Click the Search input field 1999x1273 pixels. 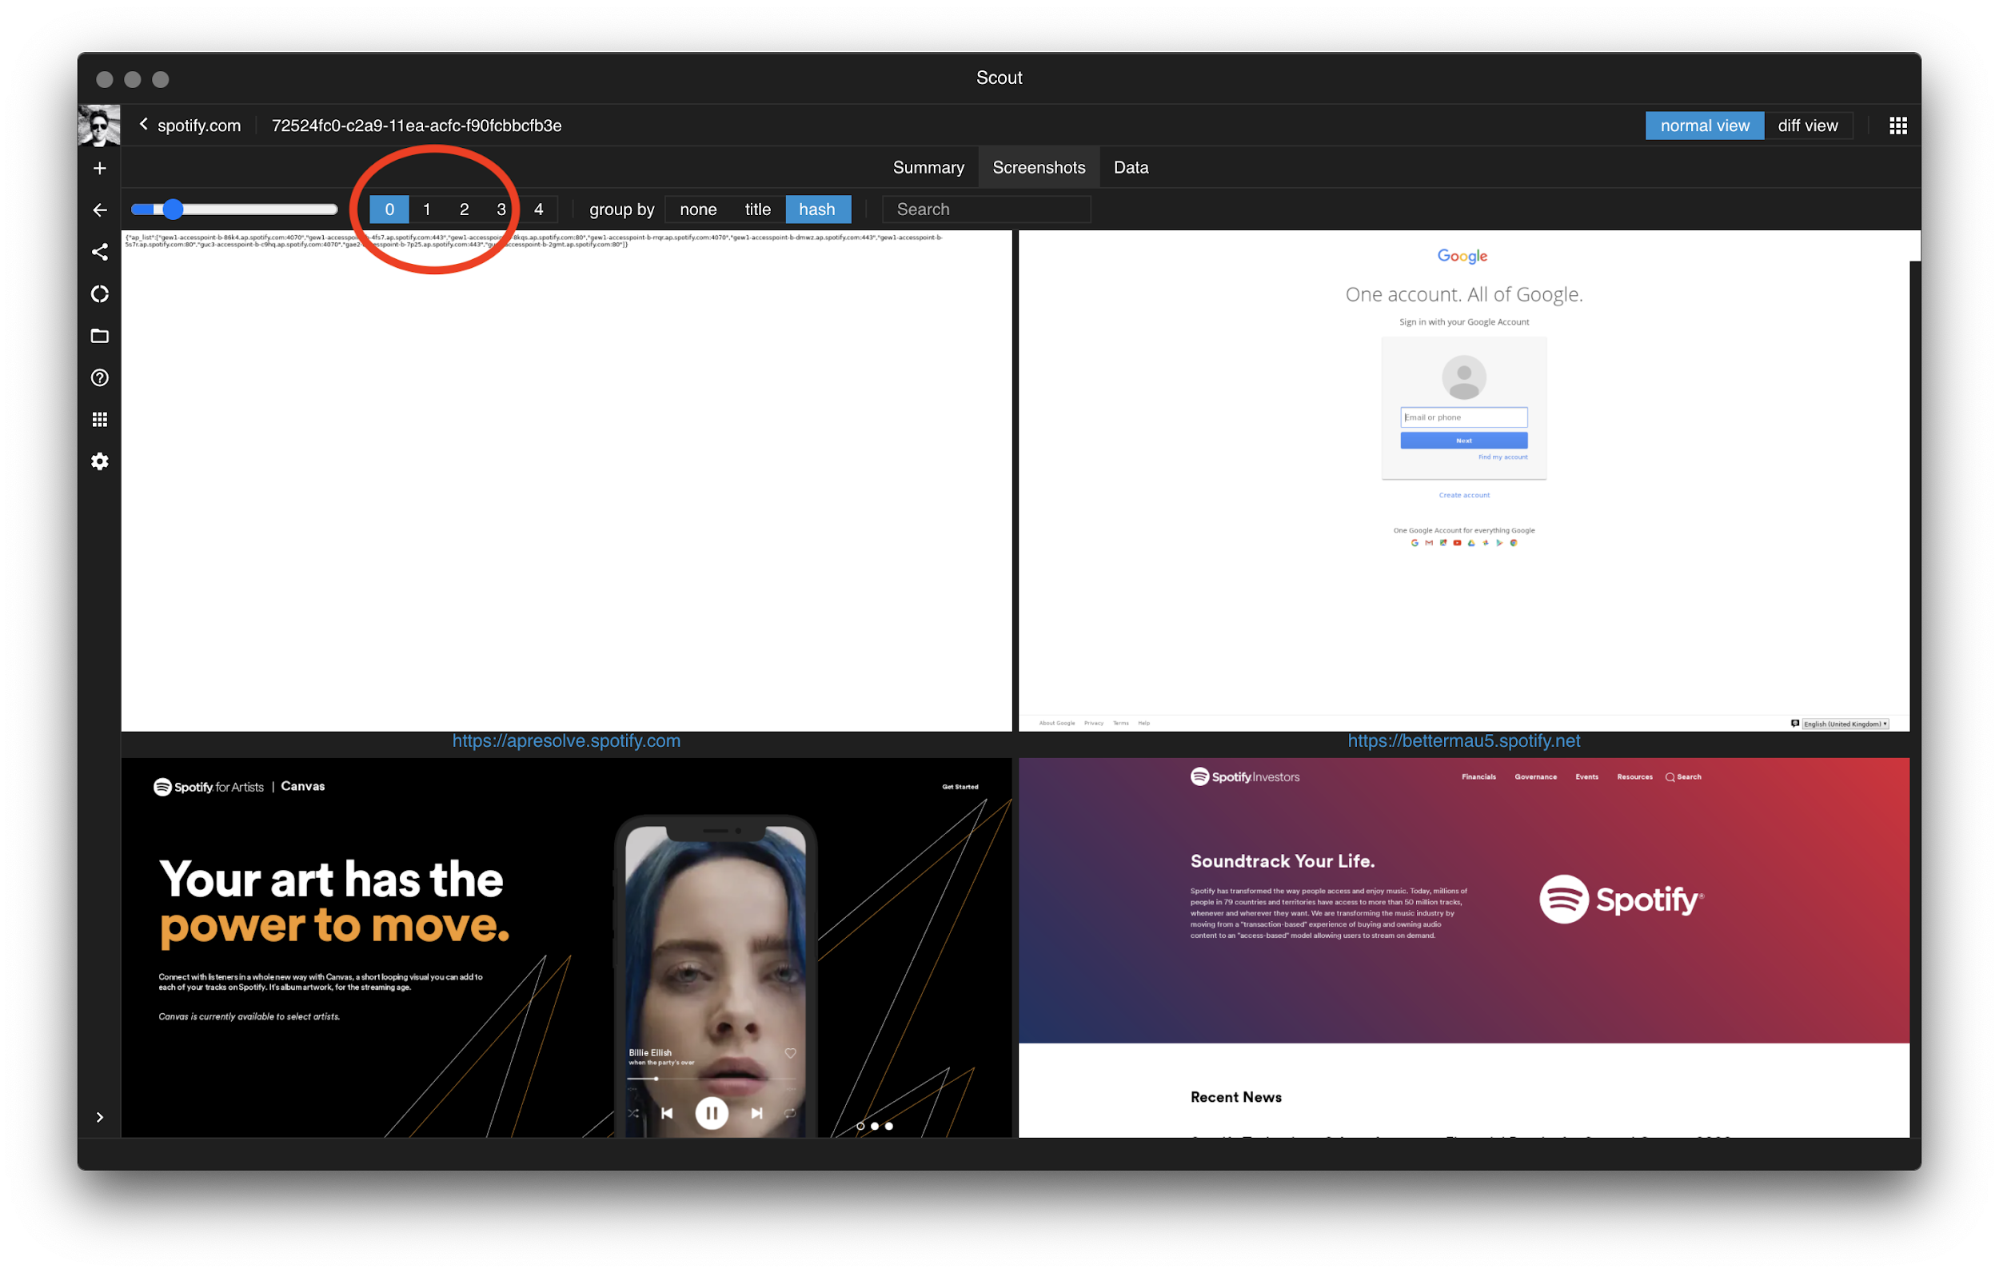(985, 209)
